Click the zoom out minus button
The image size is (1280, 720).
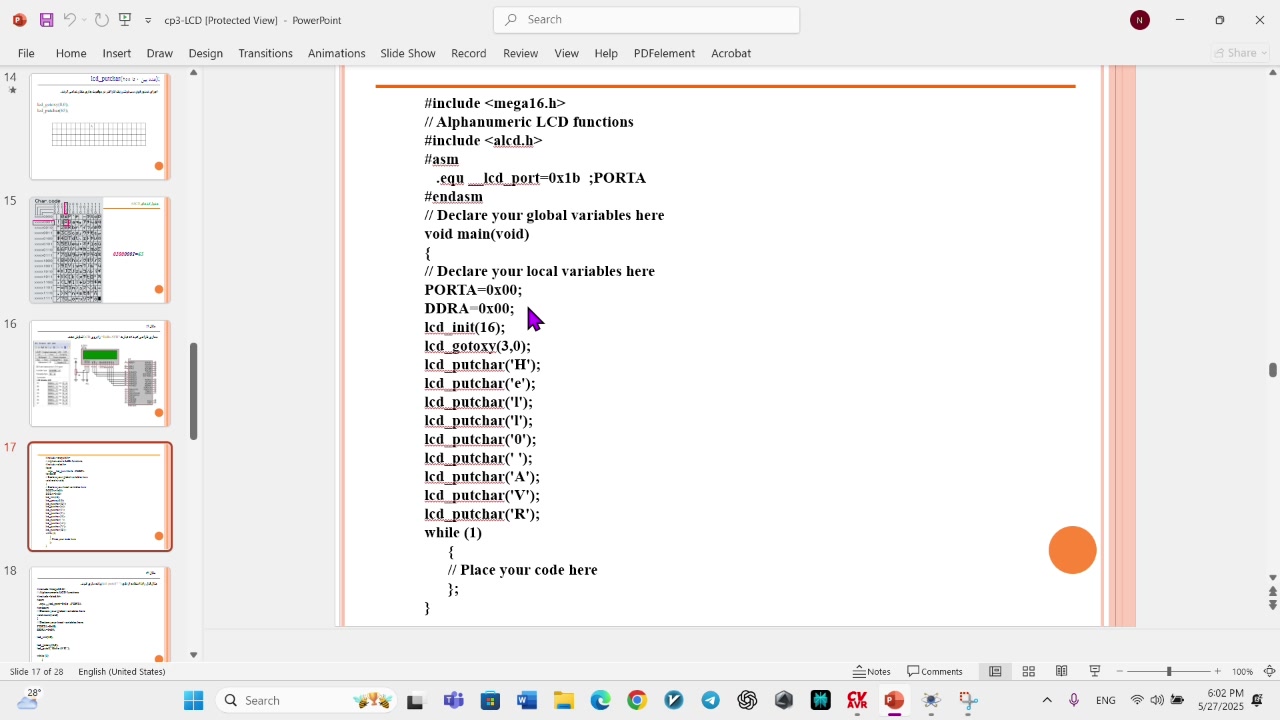pos(1120,672)
